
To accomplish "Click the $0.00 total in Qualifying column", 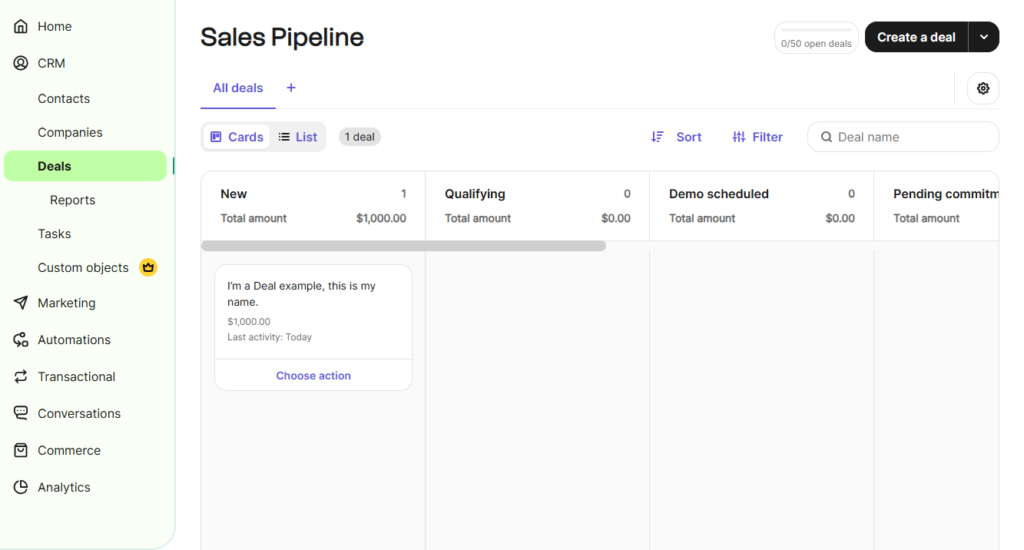I will [x=616, y=218].
